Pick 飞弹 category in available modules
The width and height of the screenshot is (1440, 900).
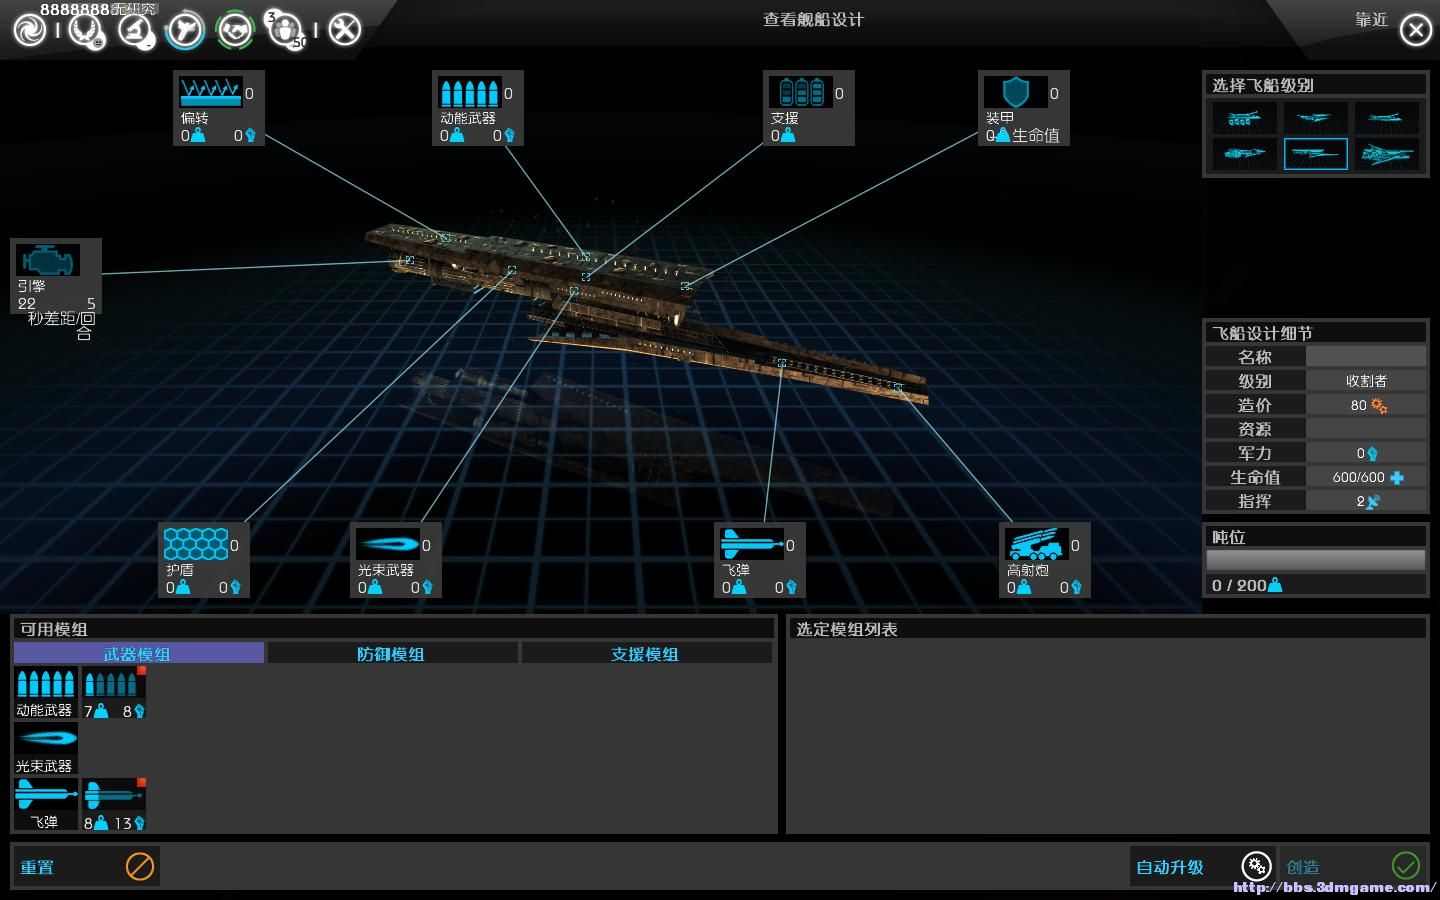[x=46, y=804]
